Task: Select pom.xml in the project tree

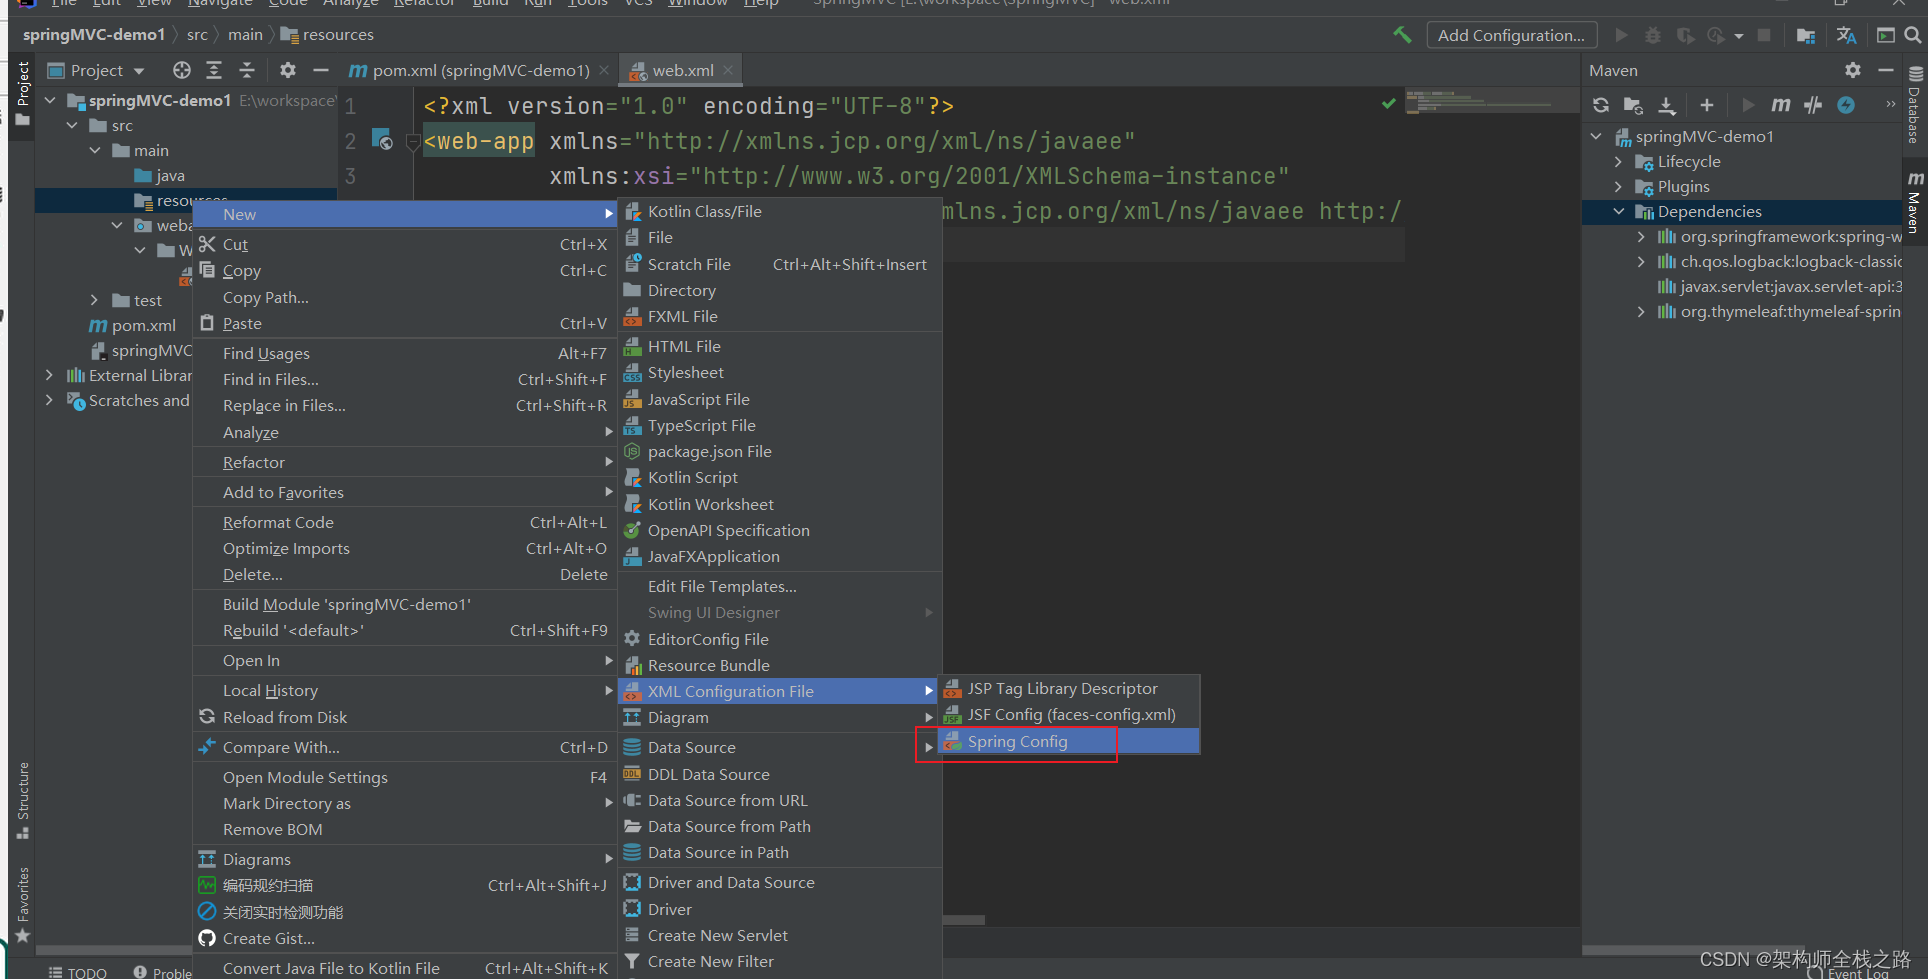Action: pyautogui.click(x=133, y=325)
